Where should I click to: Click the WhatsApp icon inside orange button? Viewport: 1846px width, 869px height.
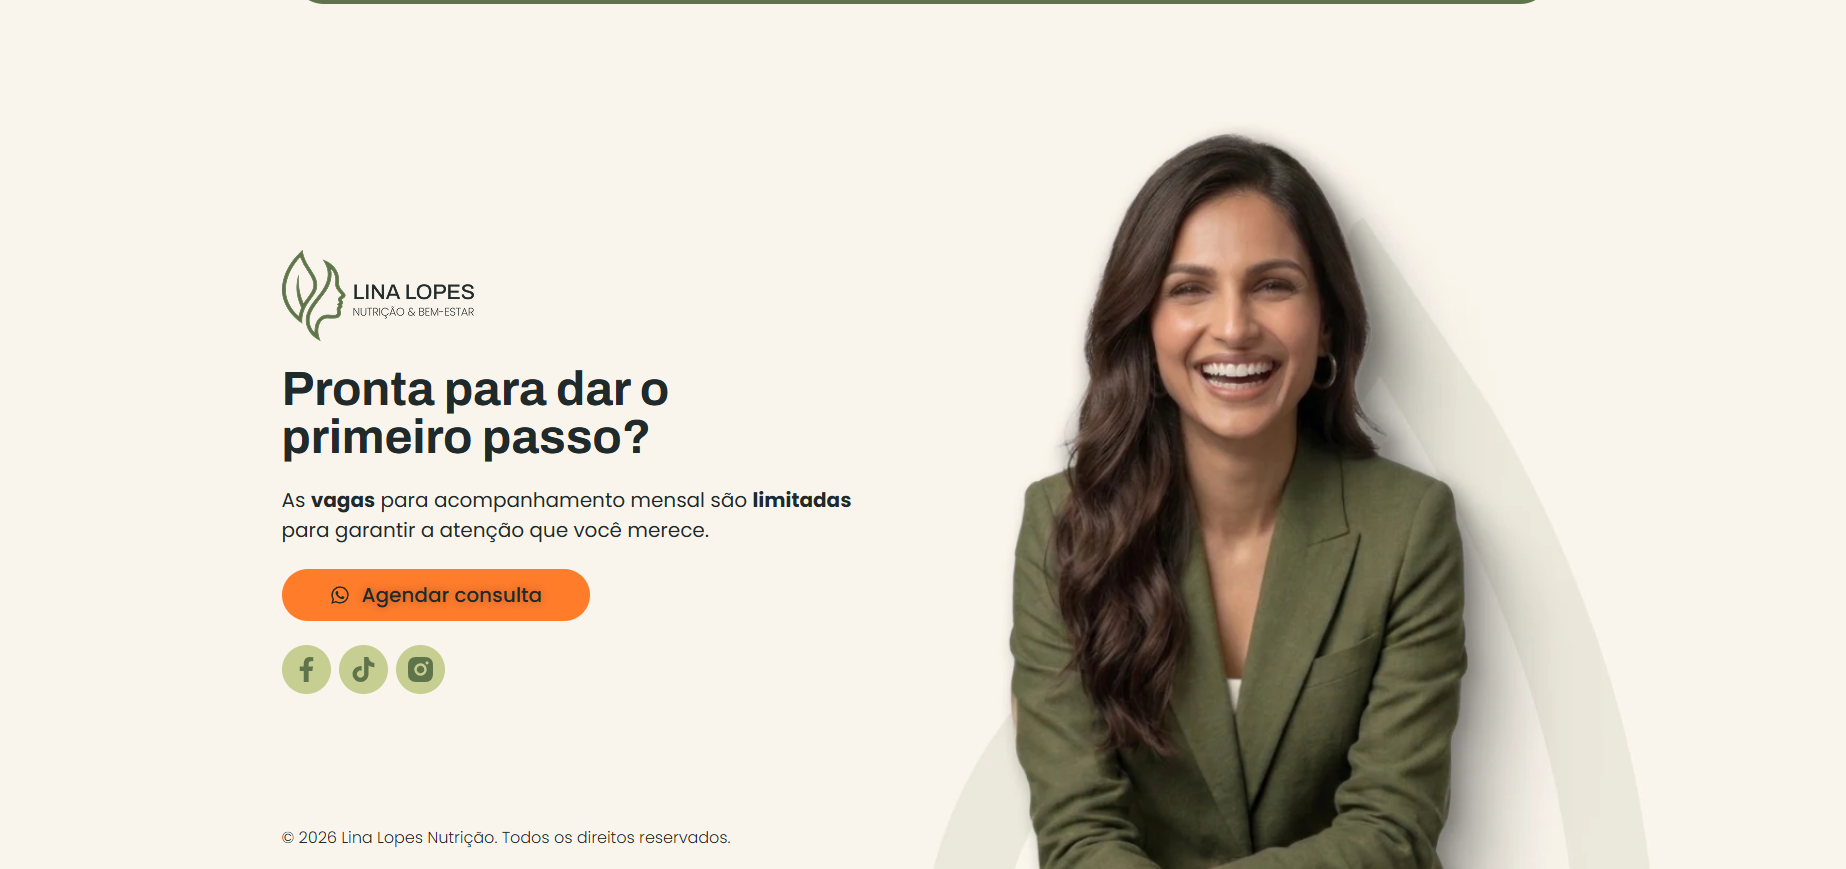340,595
